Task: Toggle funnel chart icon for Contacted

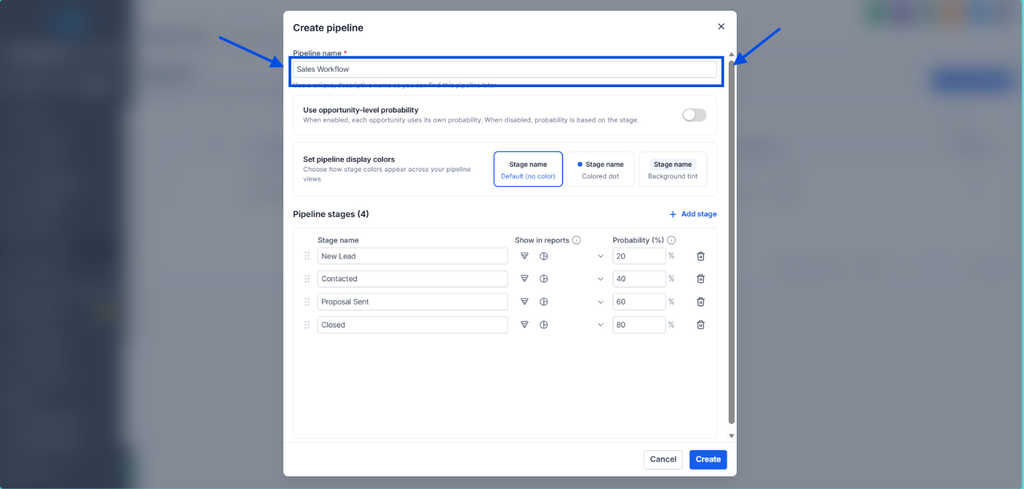Action: pos(524,279)
